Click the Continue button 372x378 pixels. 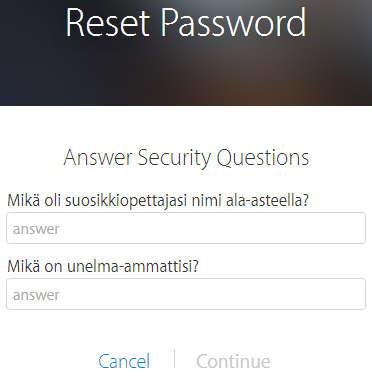pyautogui.click(x=233, y=361)
